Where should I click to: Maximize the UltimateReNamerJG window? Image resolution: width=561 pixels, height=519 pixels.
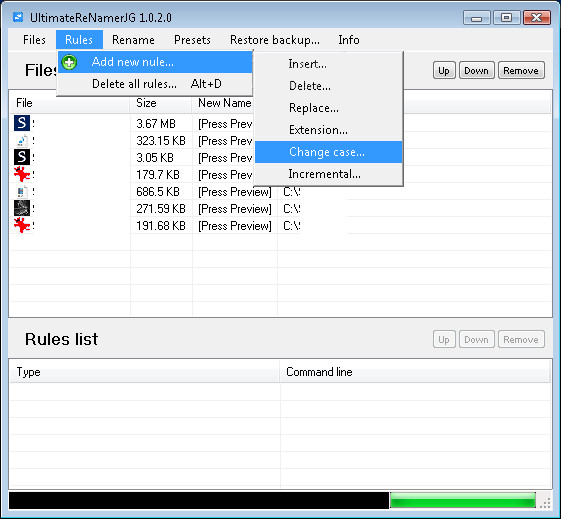[x=506, y=18]
